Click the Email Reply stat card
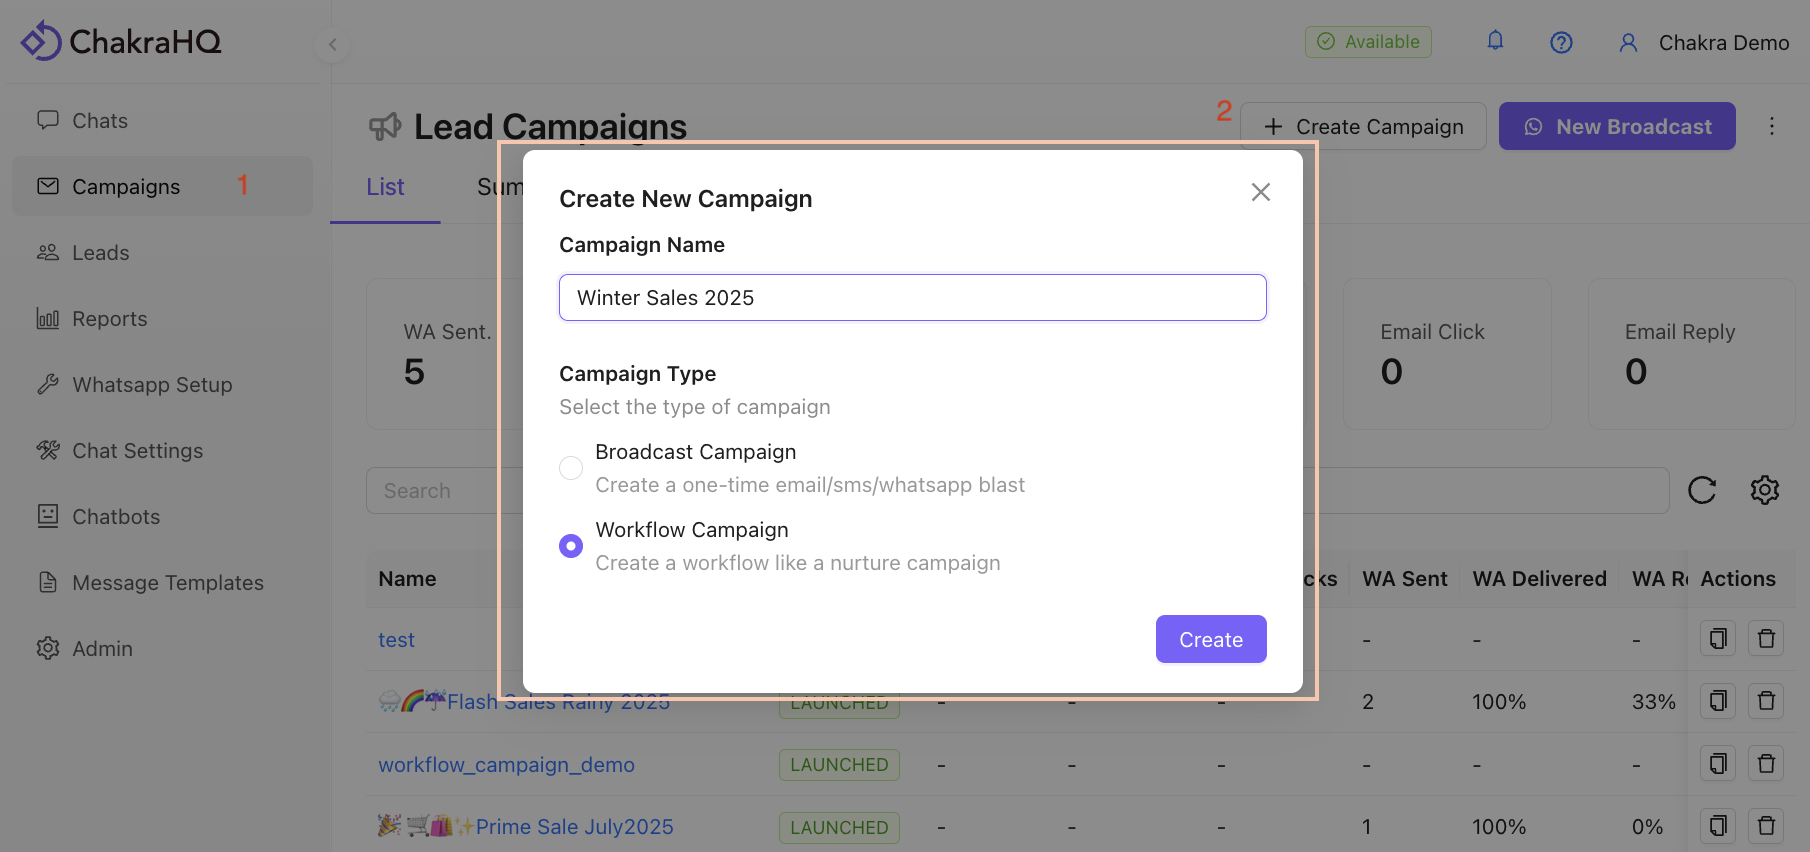The height and width of the screenshot is (852, 1810). (x=1691, y=354)
